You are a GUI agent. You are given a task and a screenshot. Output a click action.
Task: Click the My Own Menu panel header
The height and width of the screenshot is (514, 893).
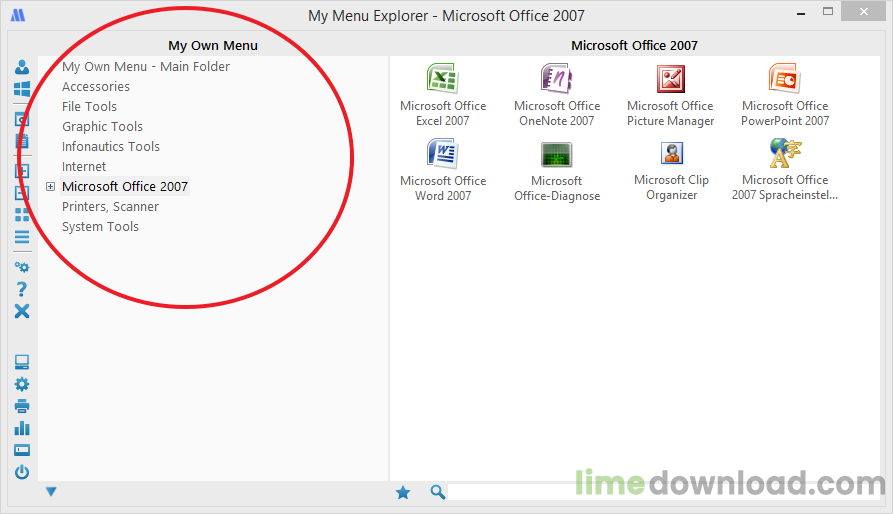(x=213, y=46)
